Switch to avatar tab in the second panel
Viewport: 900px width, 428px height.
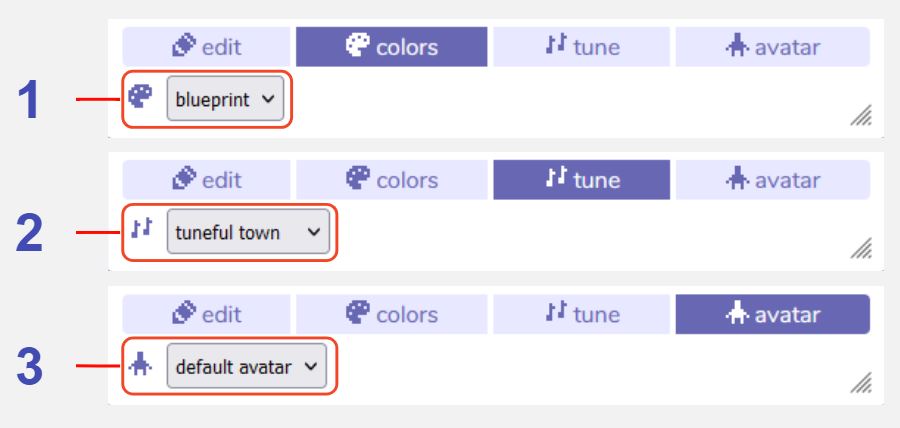click(772, 180)
